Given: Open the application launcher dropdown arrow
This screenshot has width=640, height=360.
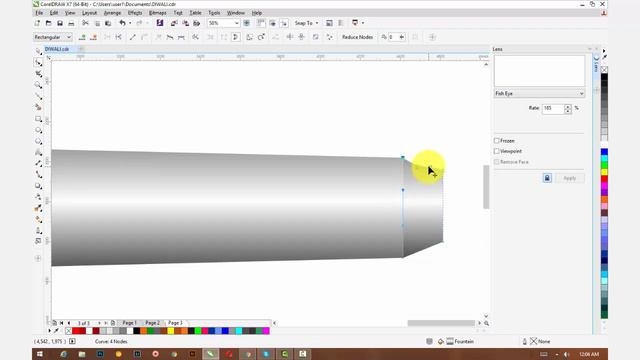Looking at the screenshot, I should pos(363,23).
